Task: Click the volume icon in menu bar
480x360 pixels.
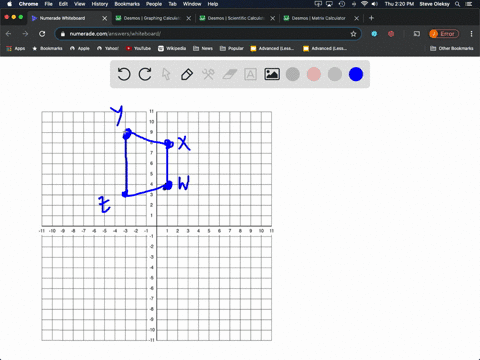Action: click(375, 4)
